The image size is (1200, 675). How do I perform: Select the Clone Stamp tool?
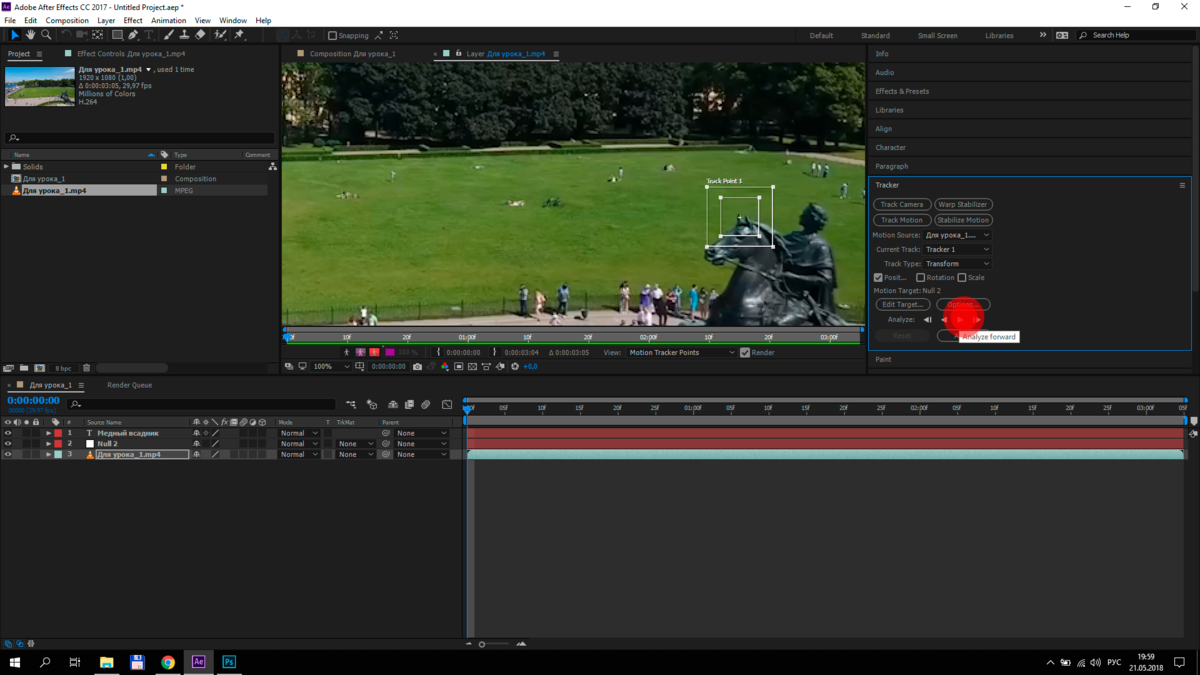(x=184, y=35)
